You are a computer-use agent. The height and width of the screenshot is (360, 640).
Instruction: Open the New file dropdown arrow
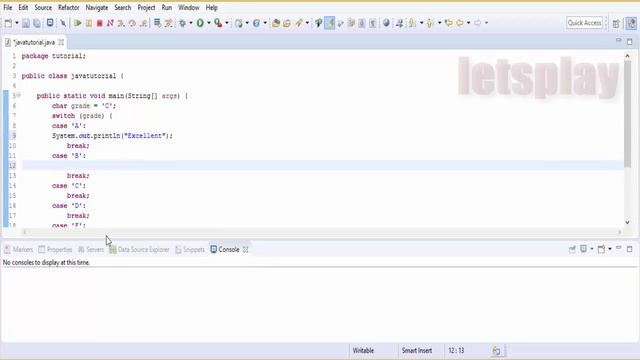point(17,23)
